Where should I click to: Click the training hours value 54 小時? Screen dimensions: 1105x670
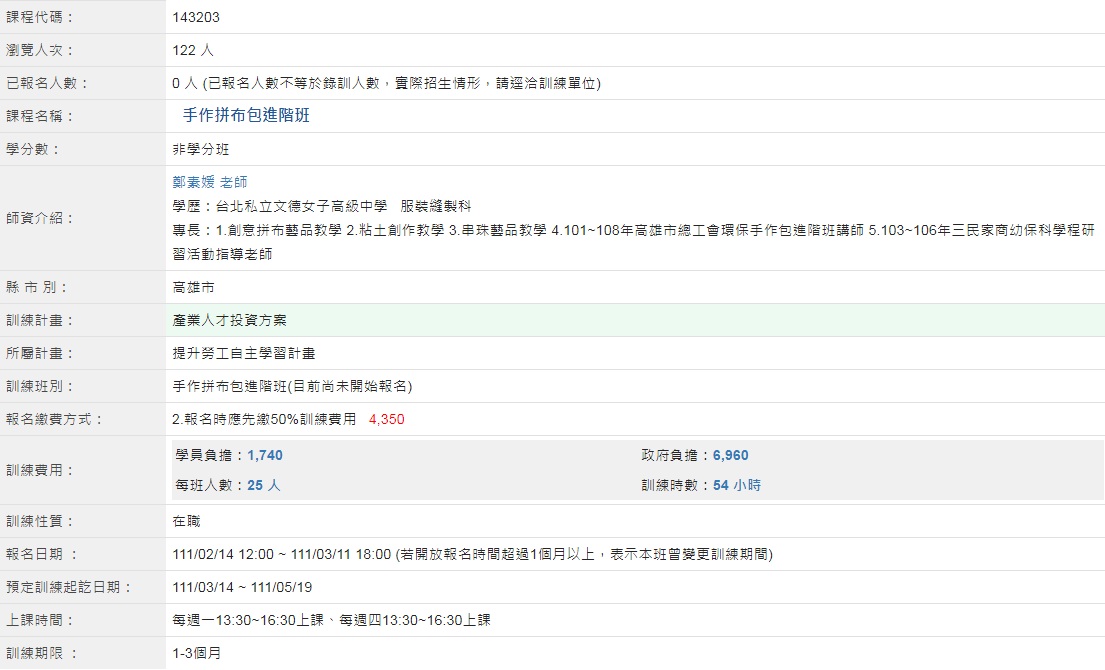737,486
